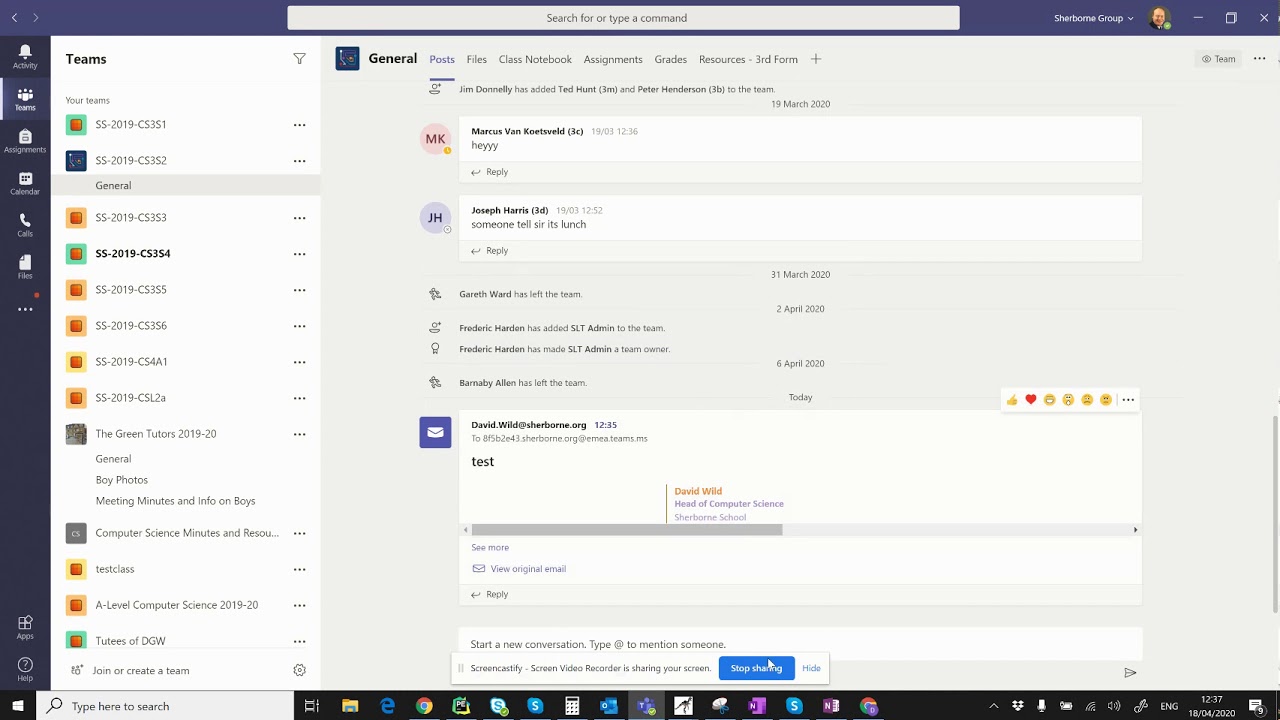The image size is (1280, 720).
Task: Open the Sherborne Group organization dropdown
Action: [x=1094, y=18]
